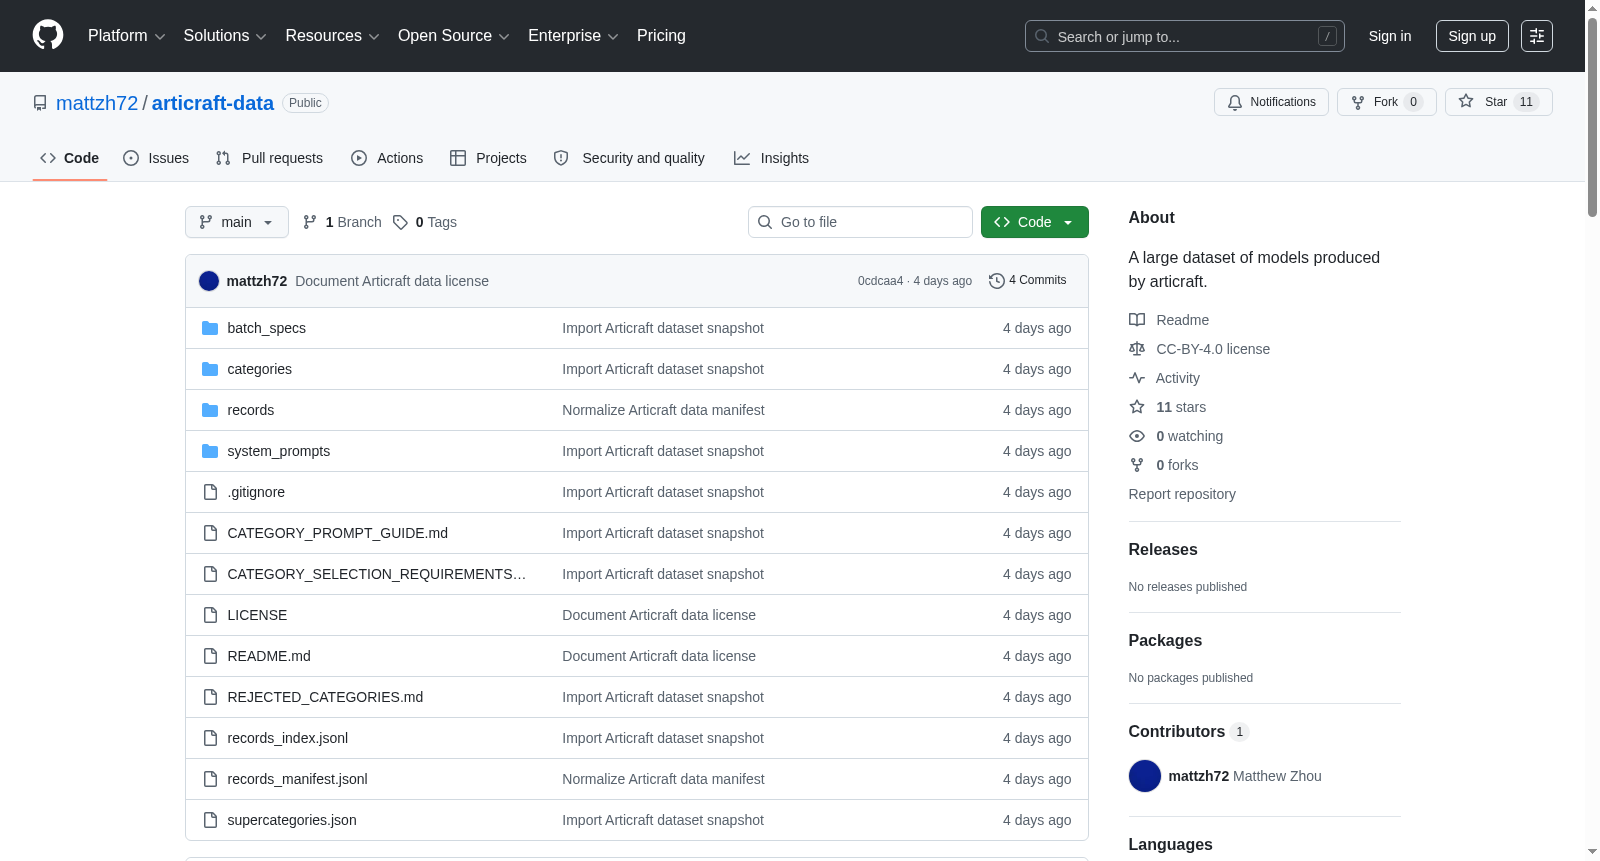Go to the GitHub homepage logo
This screenshot has width=1600, height=861.
pyautogui.click(x=48, y=36)
